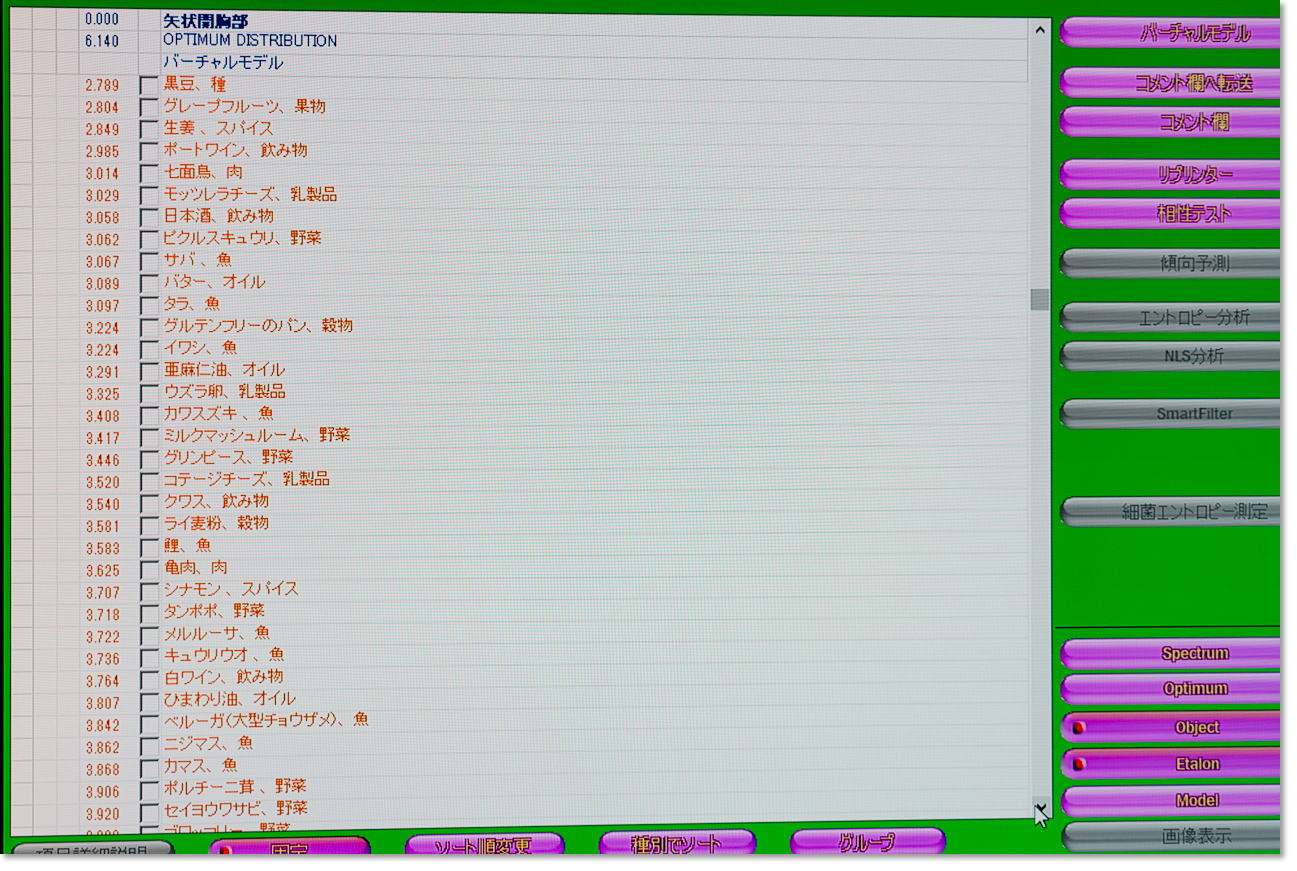The width and height of the screenshot is (1297, 871).
Task: Select the タンポポ、野菜 row
Action: pos(214,611)
